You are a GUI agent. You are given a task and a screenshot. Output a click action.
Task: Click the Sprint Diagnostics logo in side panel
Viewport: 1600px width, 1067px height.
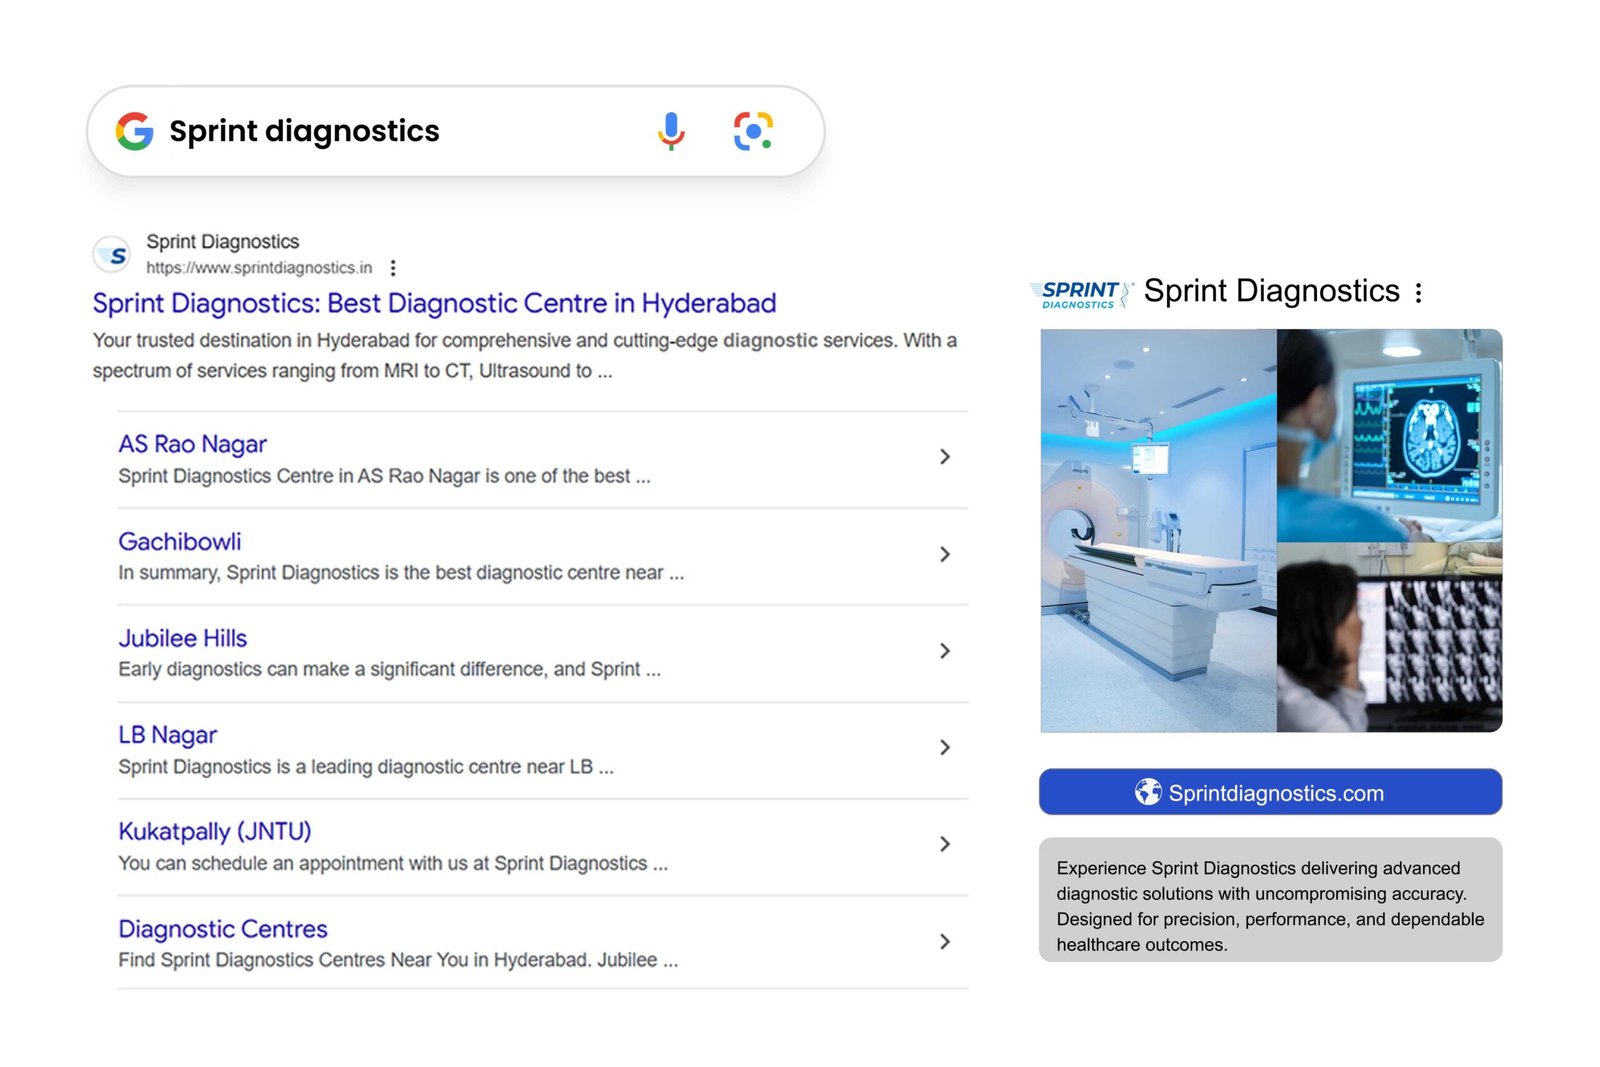(x=1081, y=293)
